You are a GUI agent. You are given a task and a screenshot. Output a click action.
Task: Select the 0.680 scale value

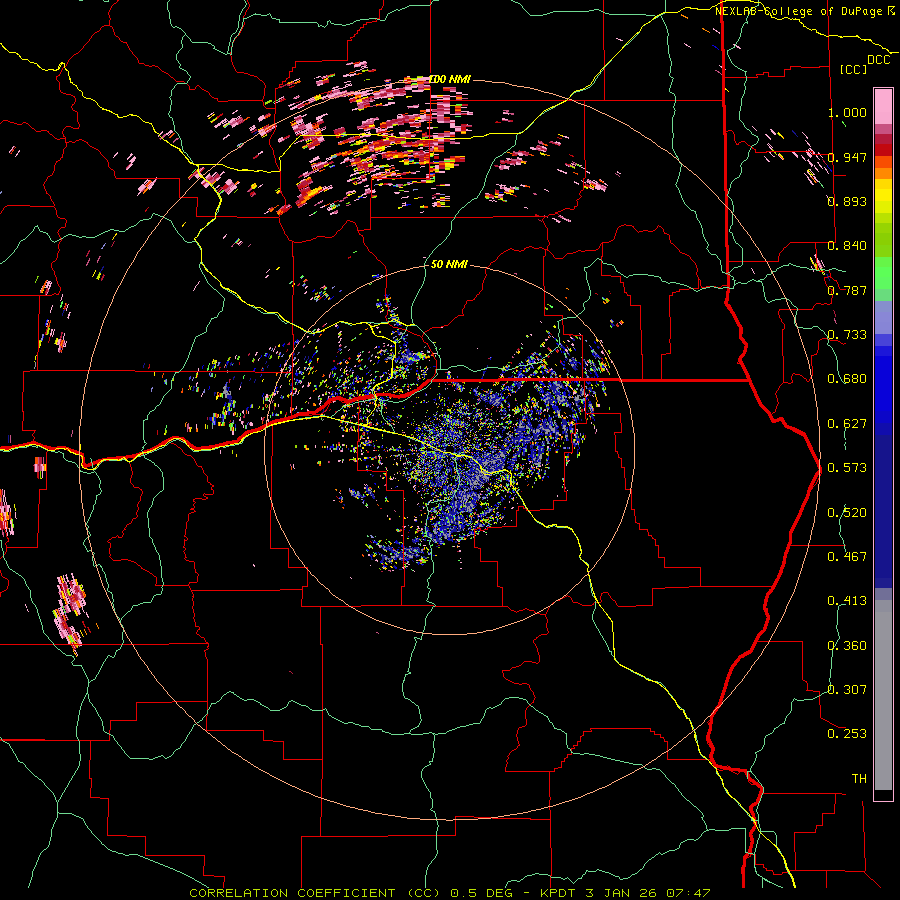point(847,379)
